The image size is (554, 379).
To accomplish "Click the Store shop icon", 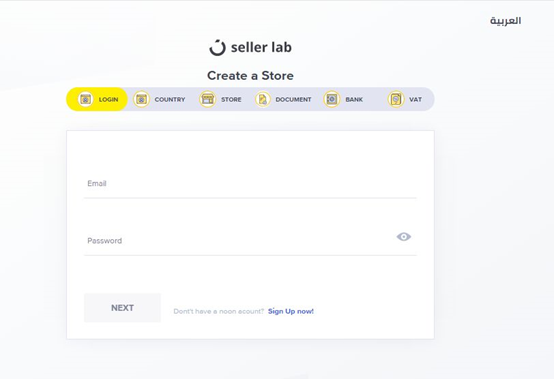I will tap(207, 99).
